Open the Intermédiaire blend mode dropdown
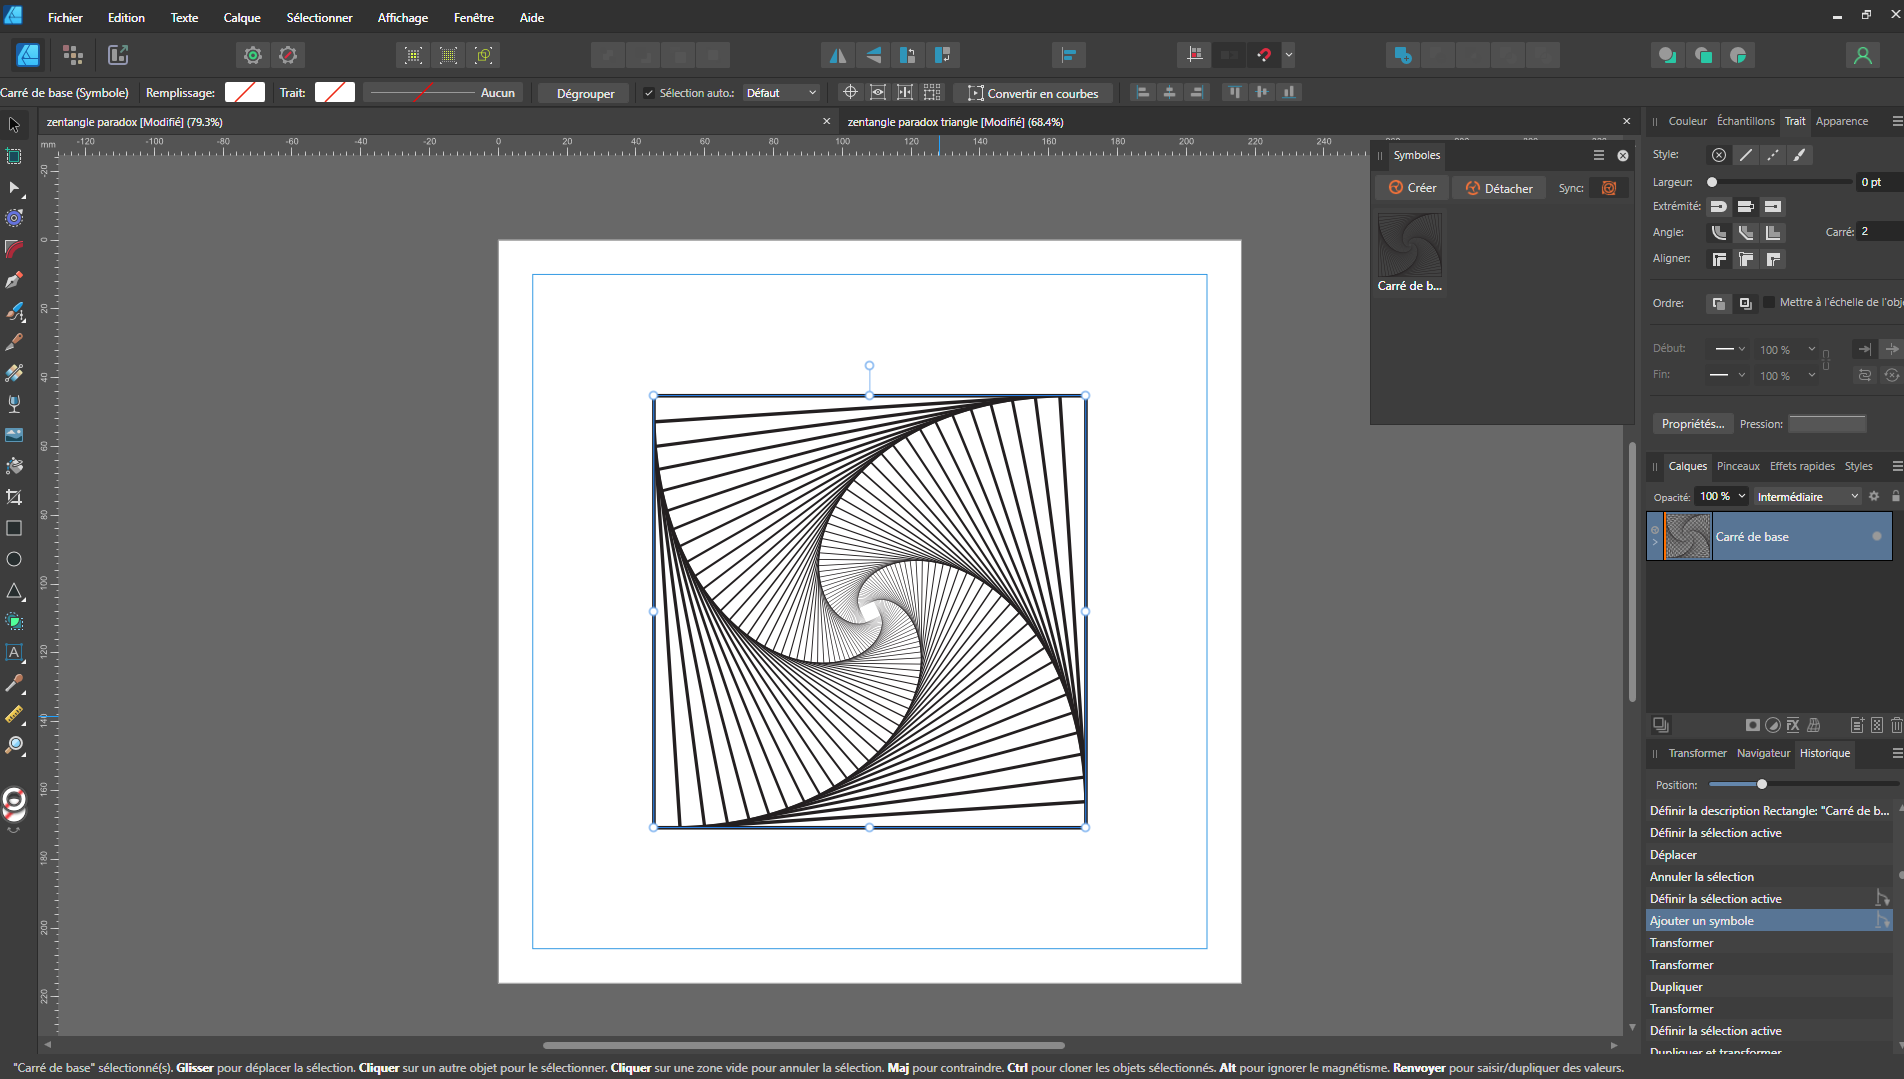The image size is (1904, 1079). point(1807,497)
